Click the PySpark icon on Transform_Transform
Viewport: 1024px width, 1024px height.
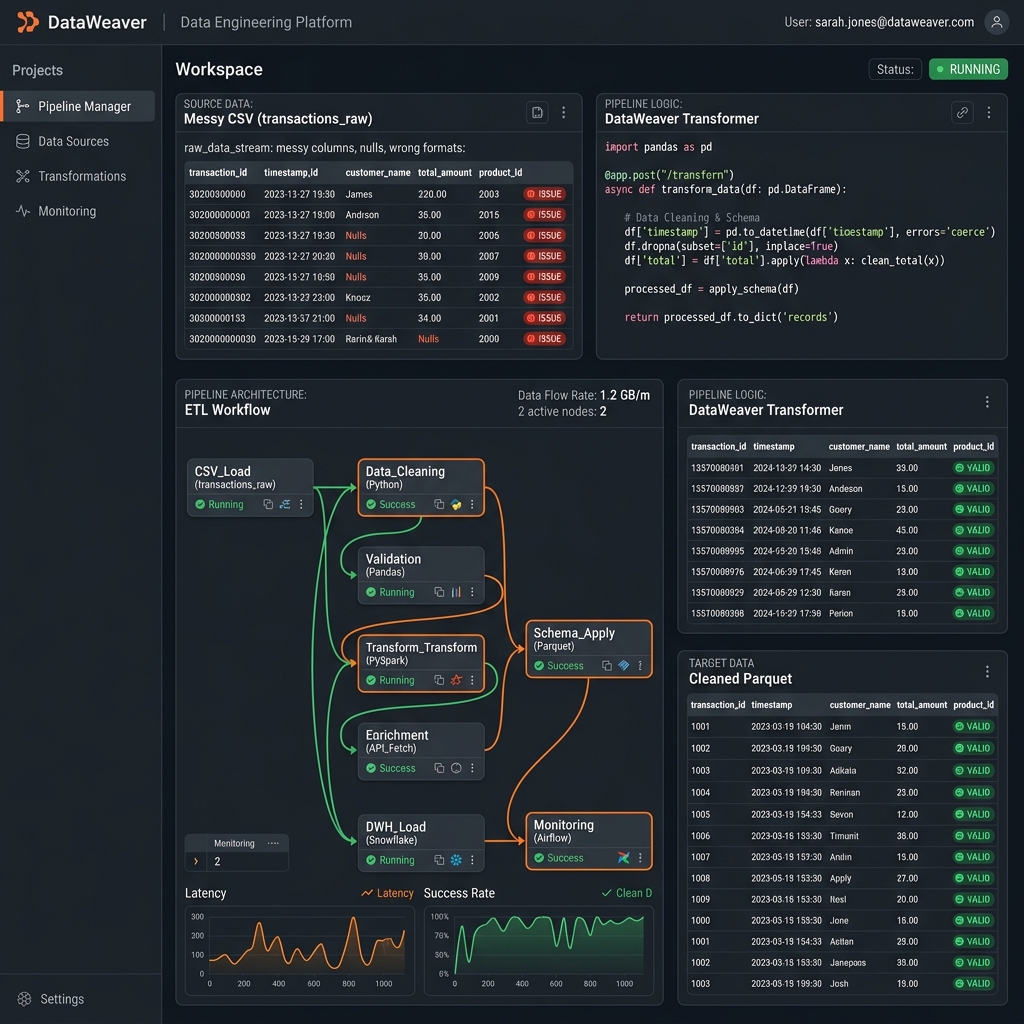pos(456,680)
